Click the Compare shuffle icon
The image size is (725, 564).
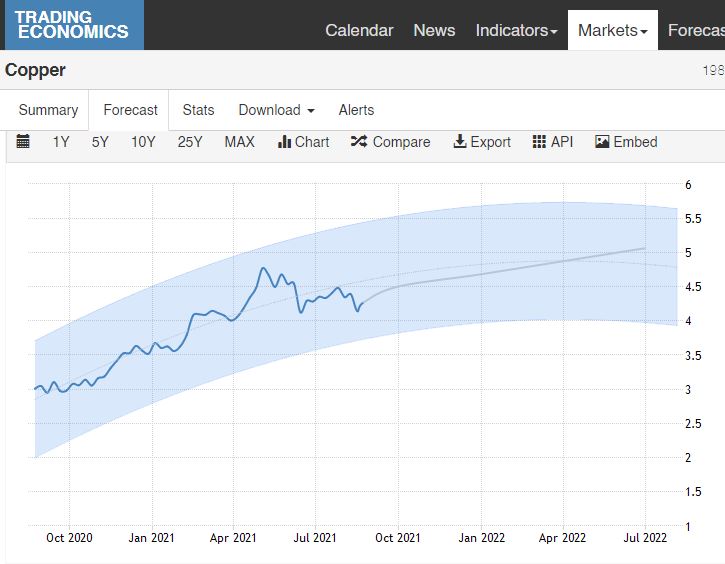click(359, 142)
